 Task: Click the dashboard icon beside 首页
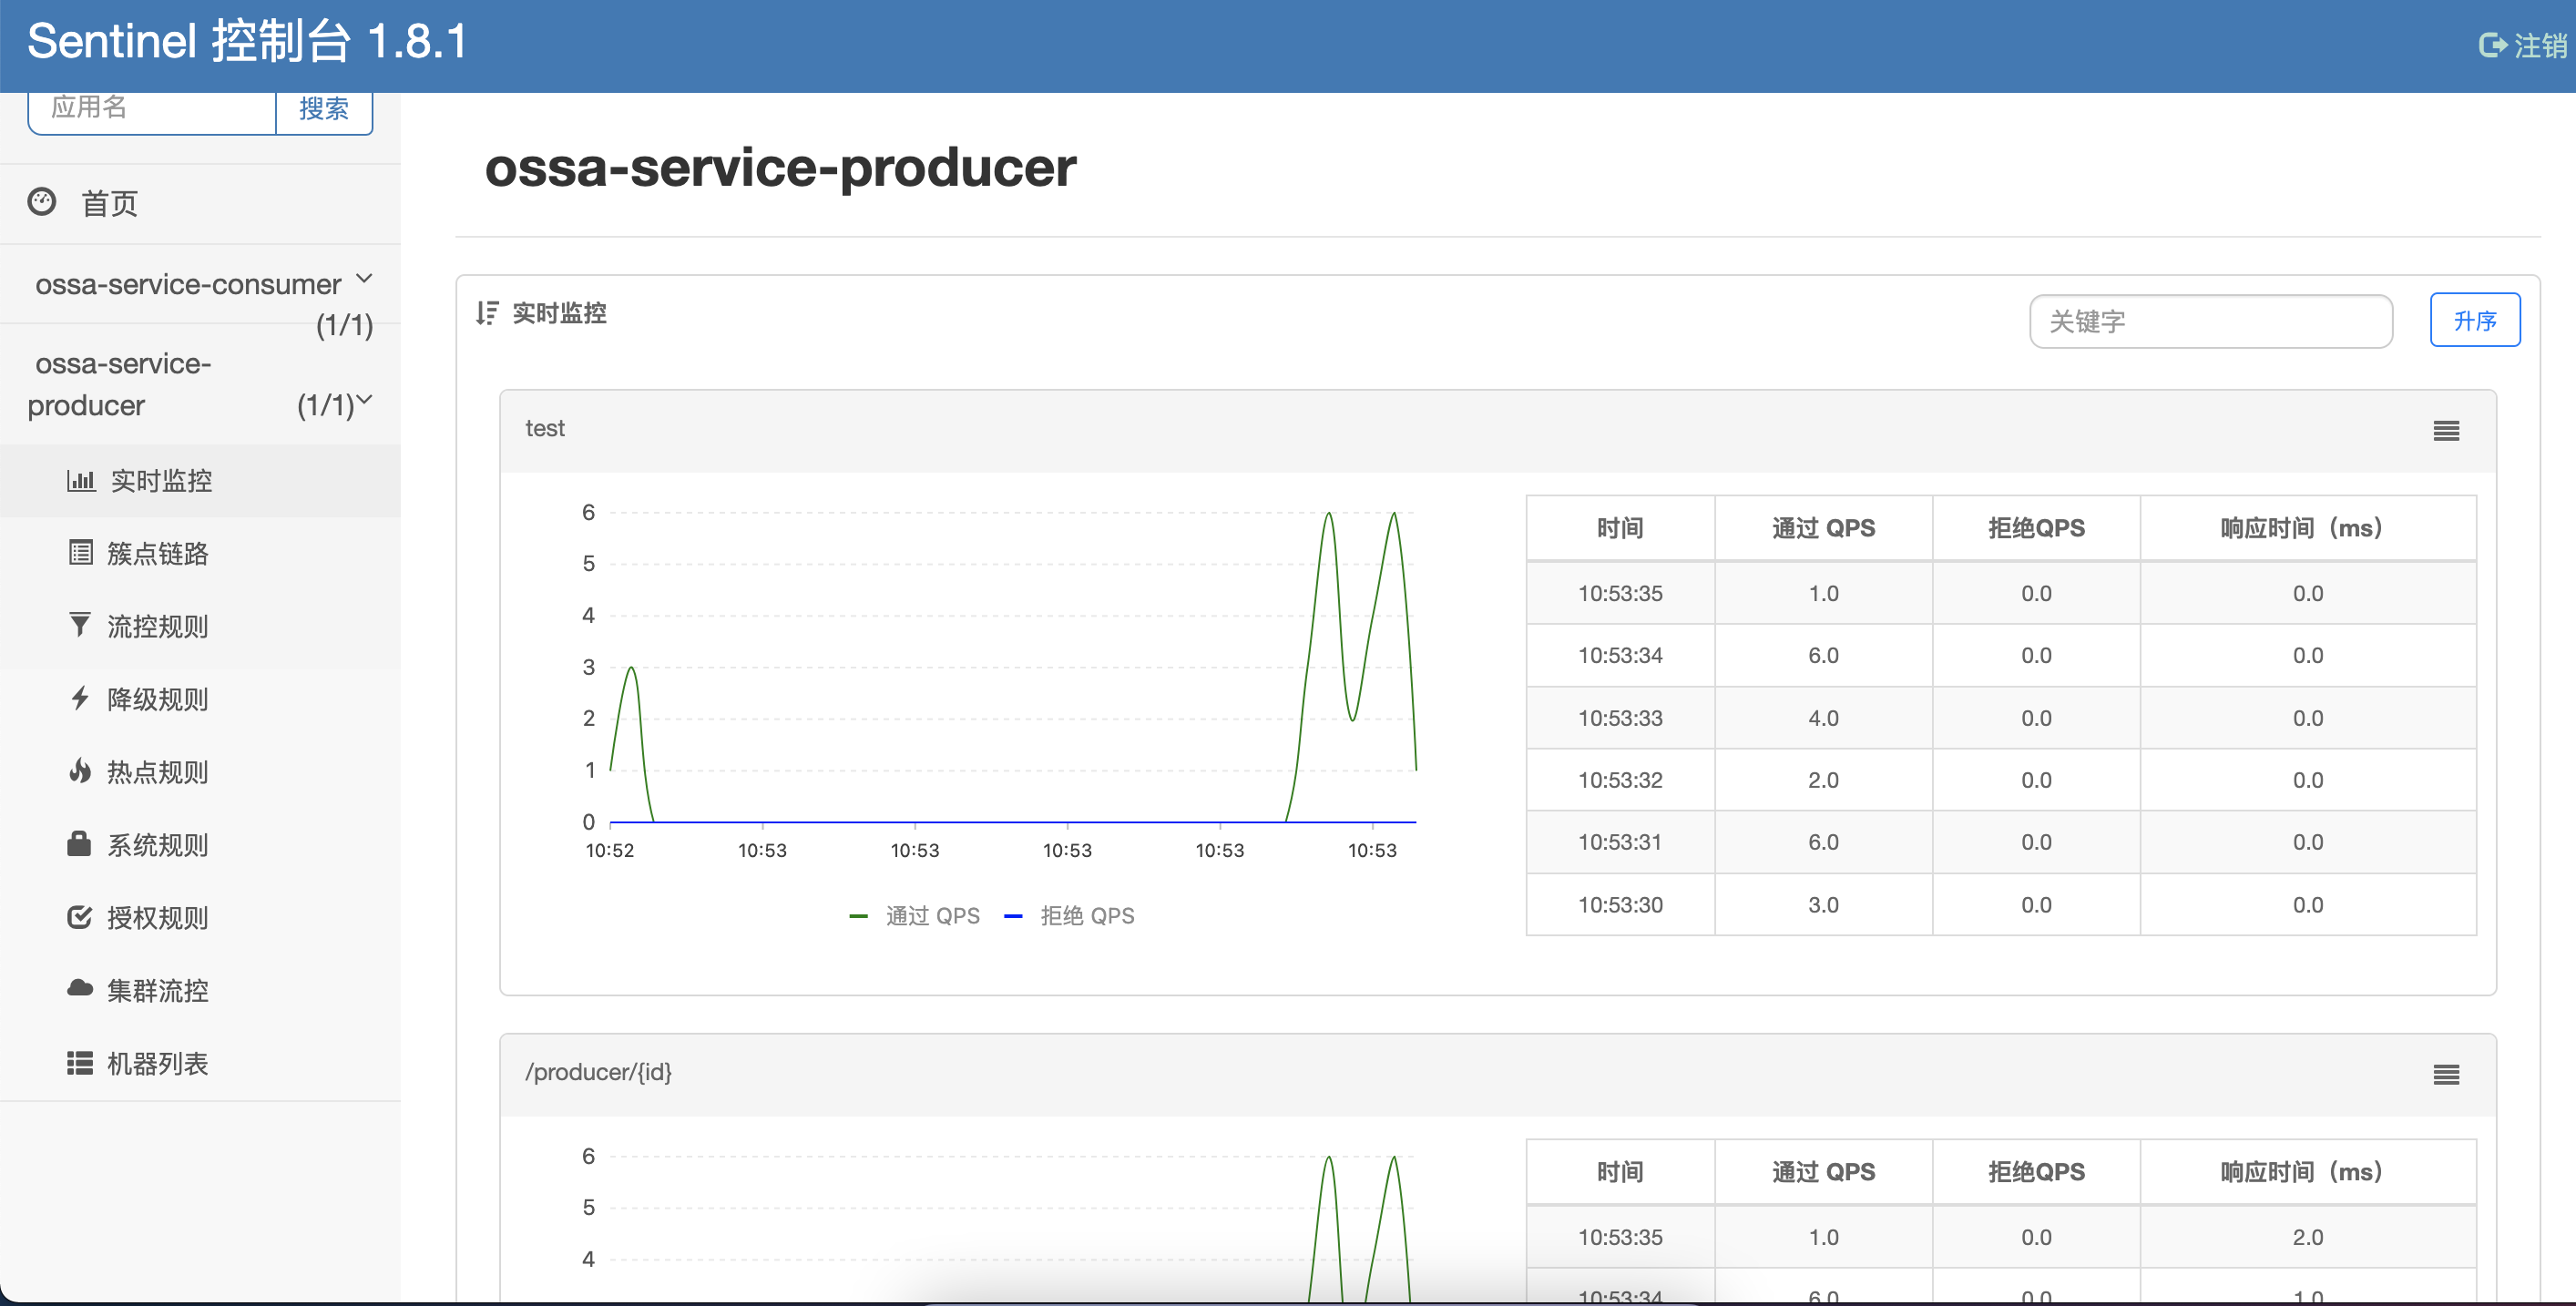[42, 202]
